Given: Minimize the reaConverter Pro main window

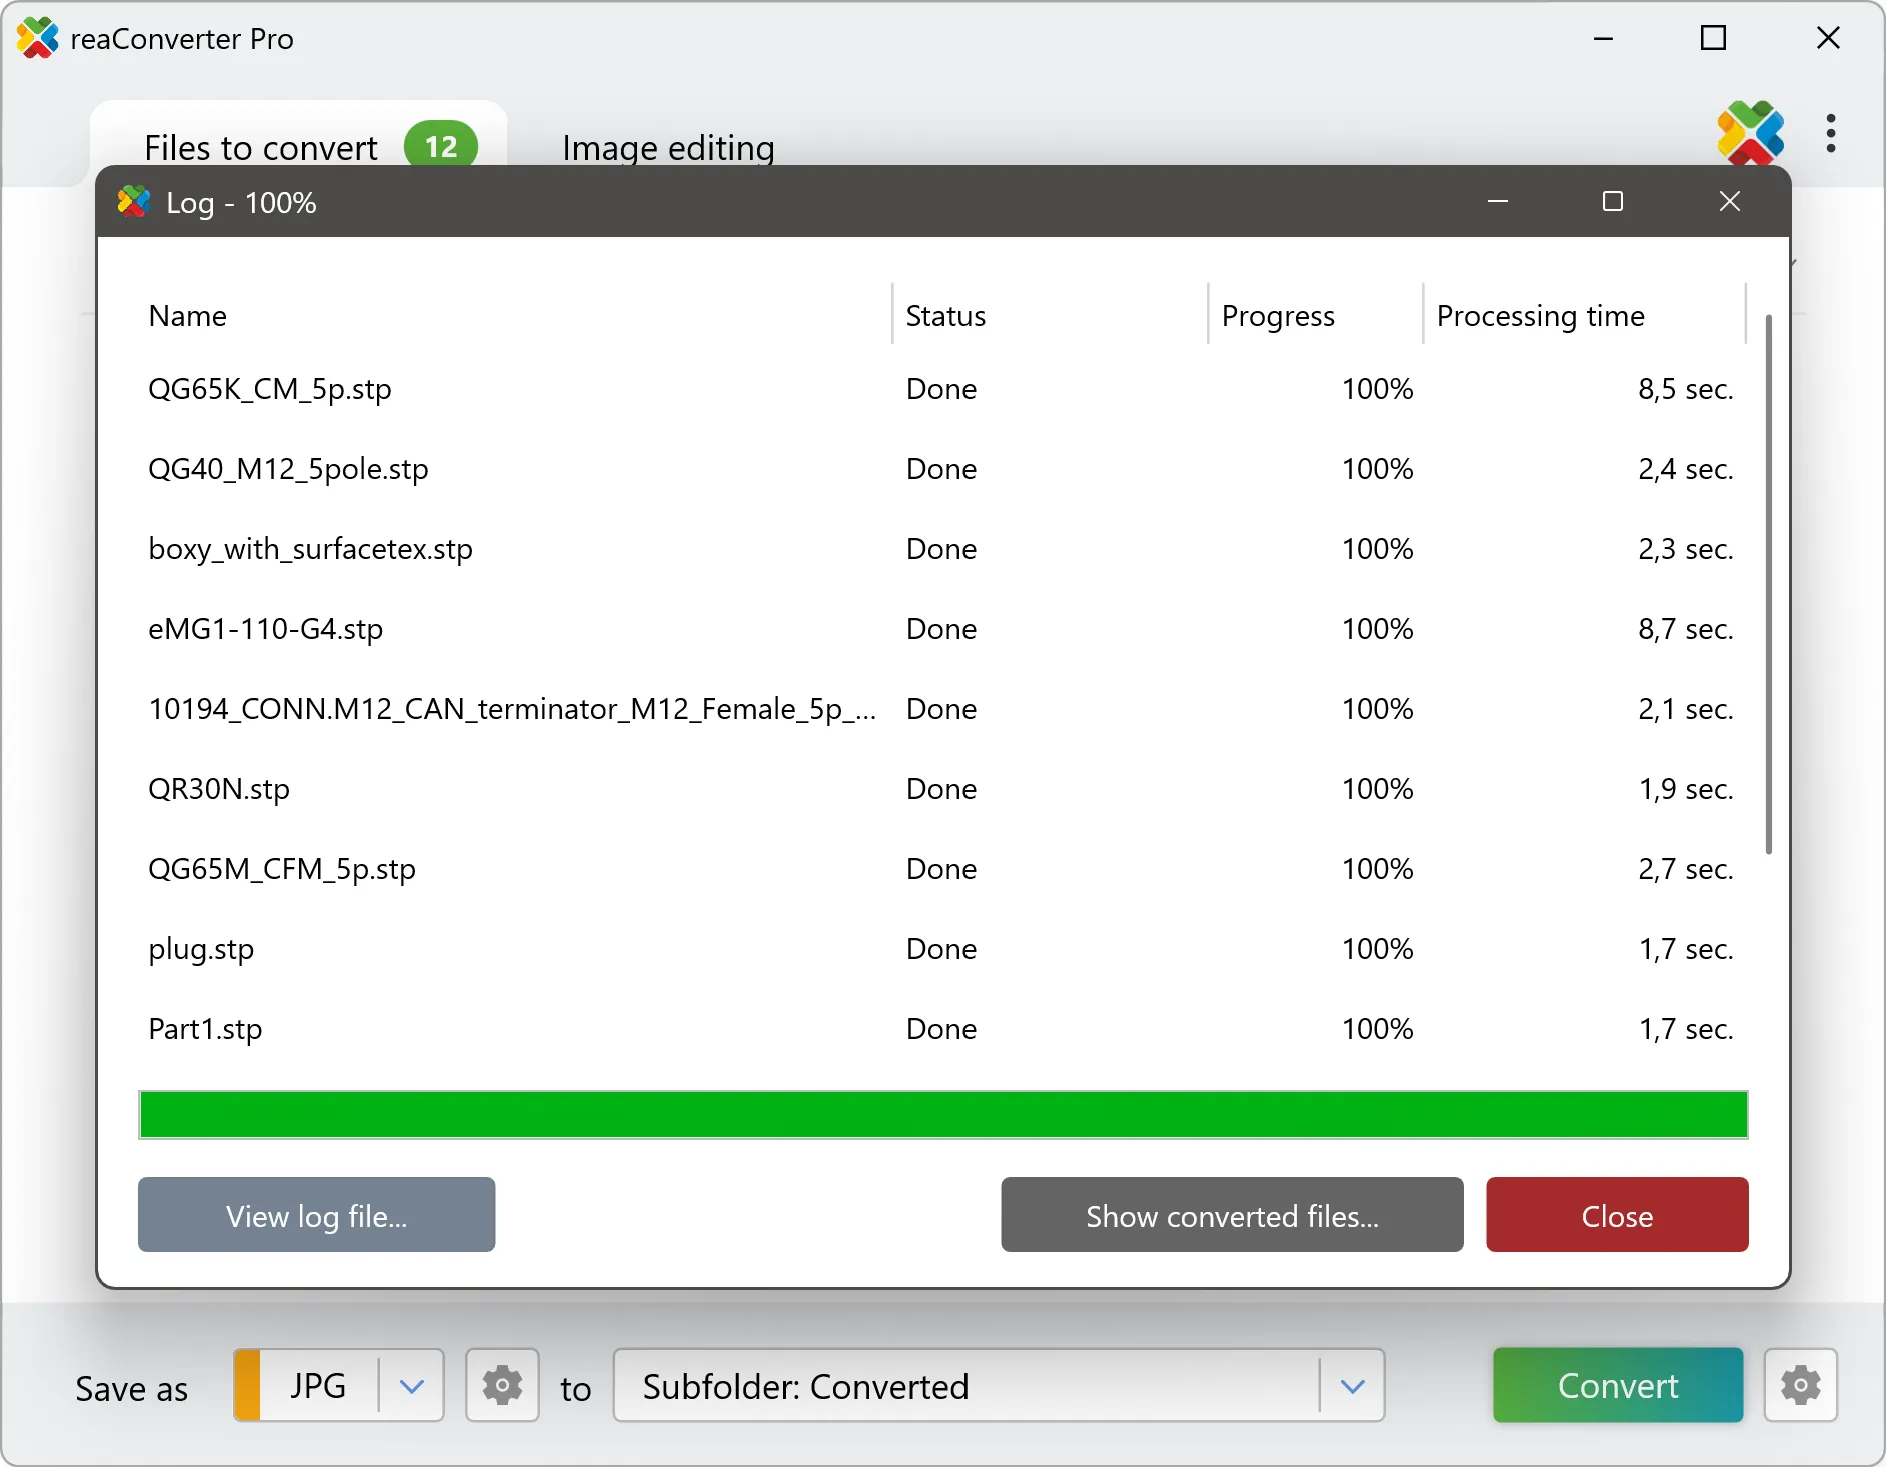Looking at the screenshot, I should tap(1603, 39).
